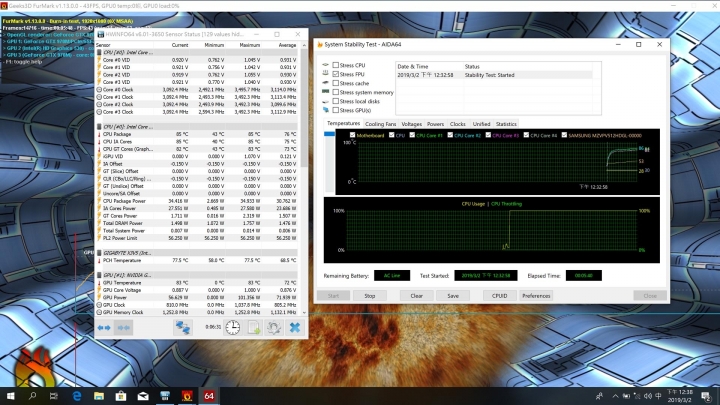Click network icon in system tray
720x405 pixels.
637,396
